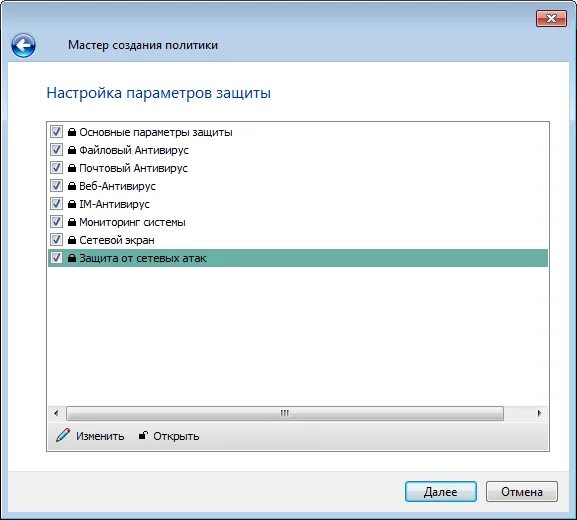Click the lock icon beside Сетевой экран
577x520 pixels.
(72, 240)
